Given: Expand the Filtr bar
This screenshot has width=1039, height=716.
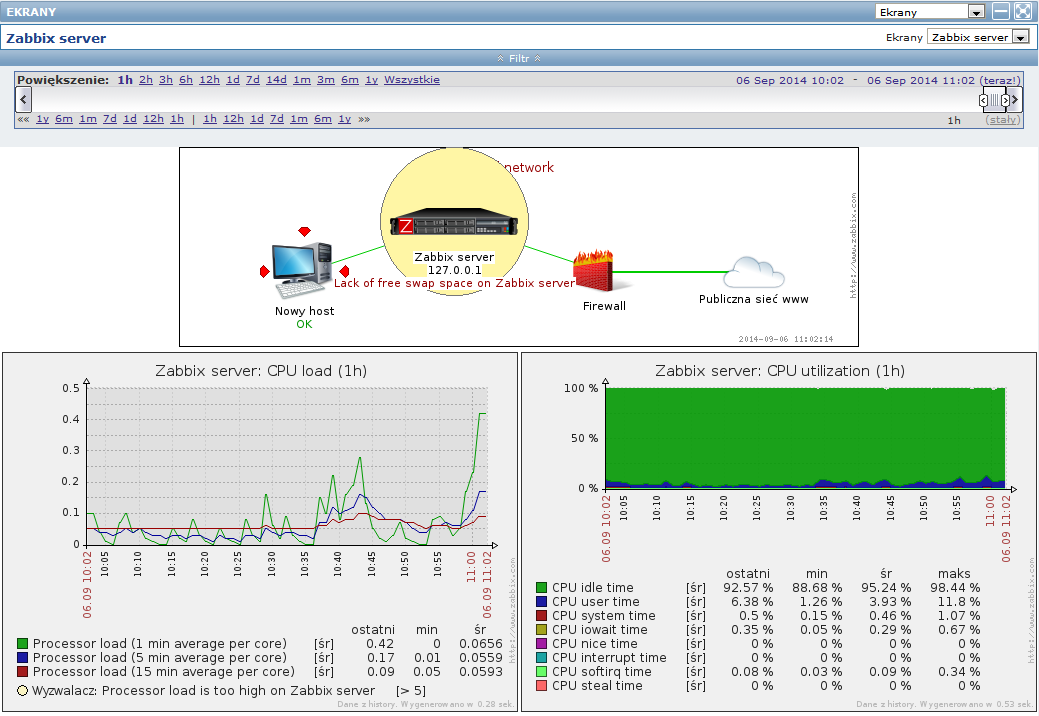Looking at the screenshot, I should (x=519, y=58).
